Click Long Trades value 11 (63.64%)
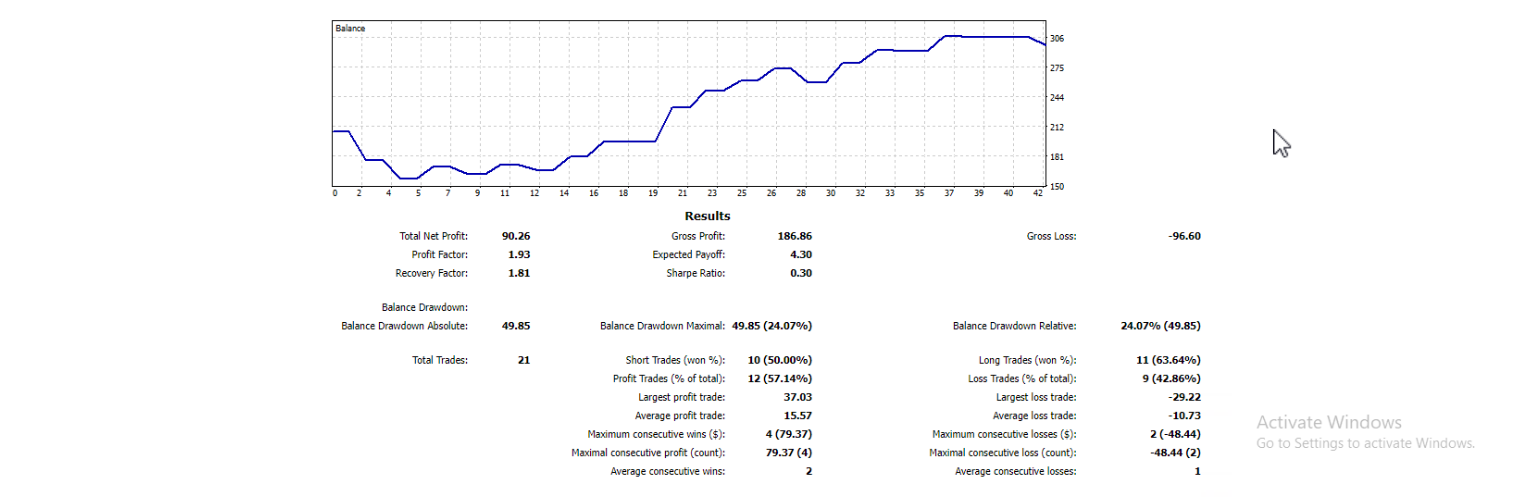The height and width of the screenshot is (497, 1521). [1168, 360]
